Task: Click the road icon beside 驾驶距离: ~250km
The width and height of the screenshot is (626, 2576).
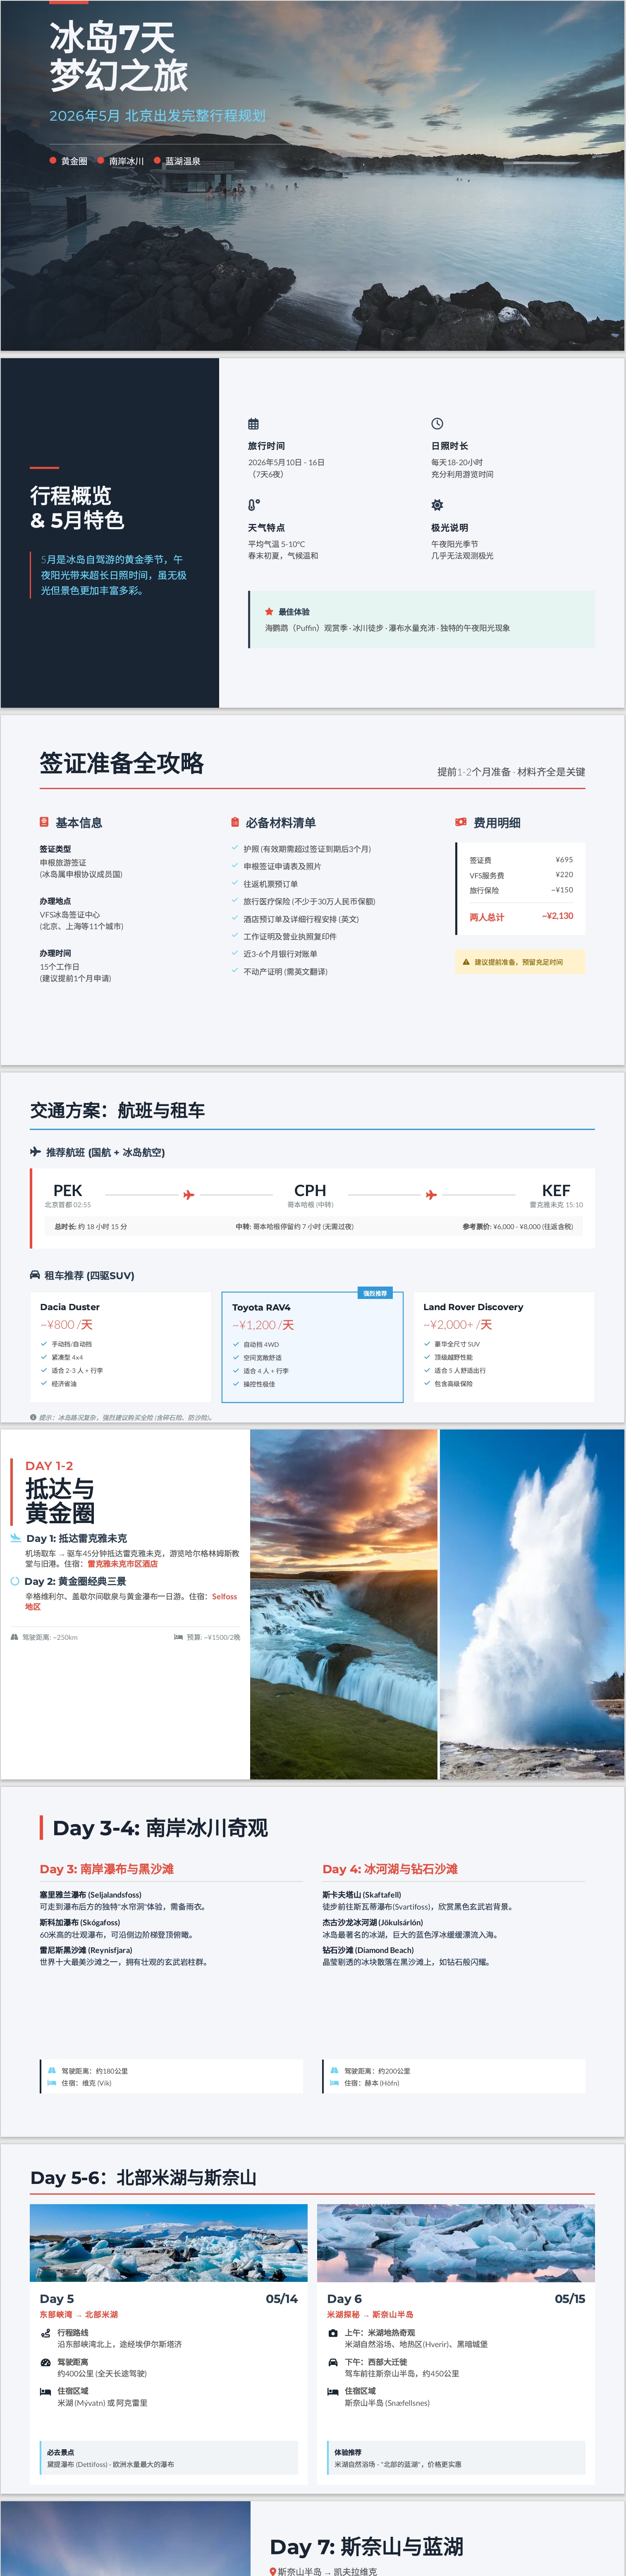Action: point(14,1637)
